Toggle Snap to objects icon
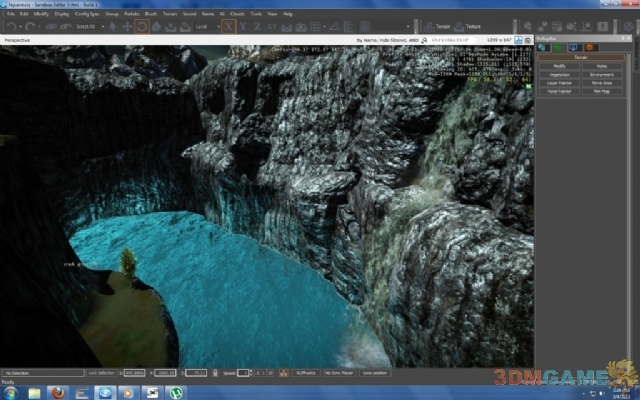Viewport: 640px width, 400px height. pos(301,27)
